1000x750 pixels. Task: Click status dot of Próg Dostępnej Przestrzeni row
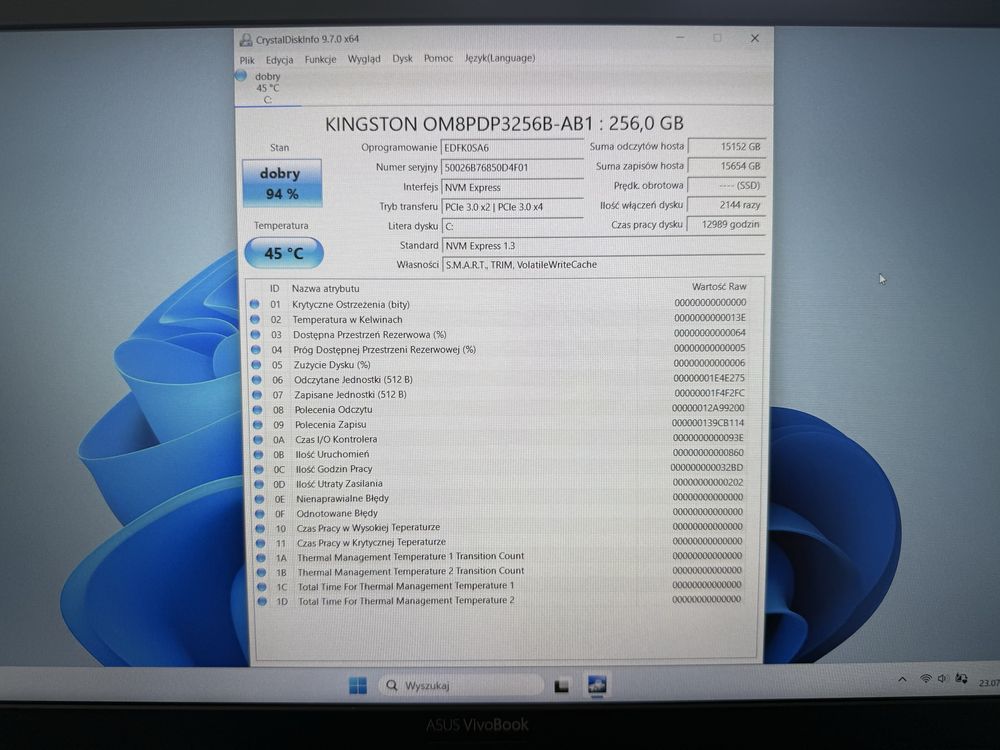click(256, 349)
